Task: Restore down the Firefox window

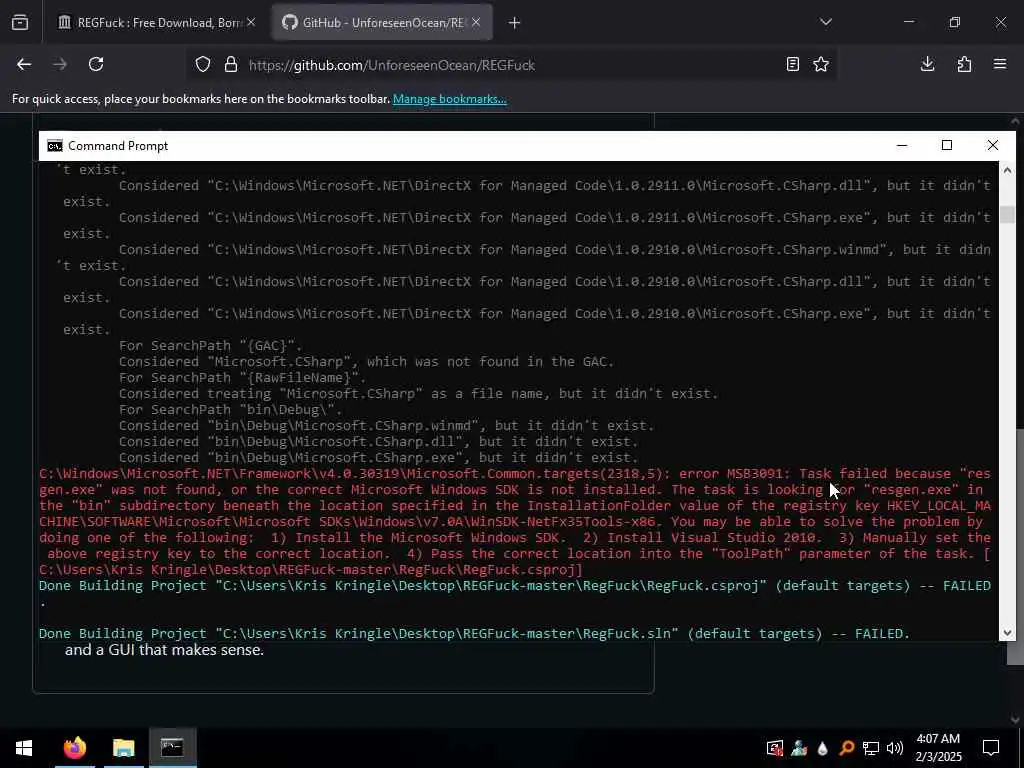Action: (x=955, y=22)
